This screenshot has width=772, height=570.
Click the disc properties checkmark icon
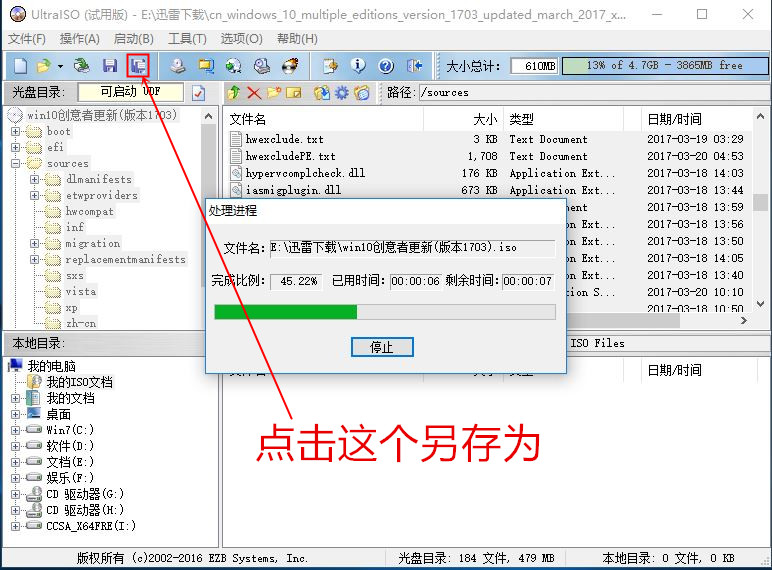(x=198, y=93)
